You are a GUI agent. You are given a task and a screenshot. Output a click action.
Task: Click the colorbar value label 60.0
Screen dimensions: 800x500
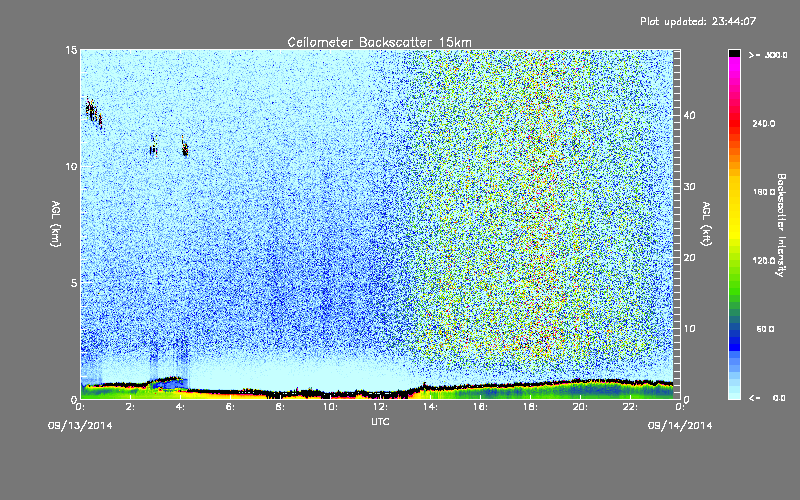coord(765,329)
